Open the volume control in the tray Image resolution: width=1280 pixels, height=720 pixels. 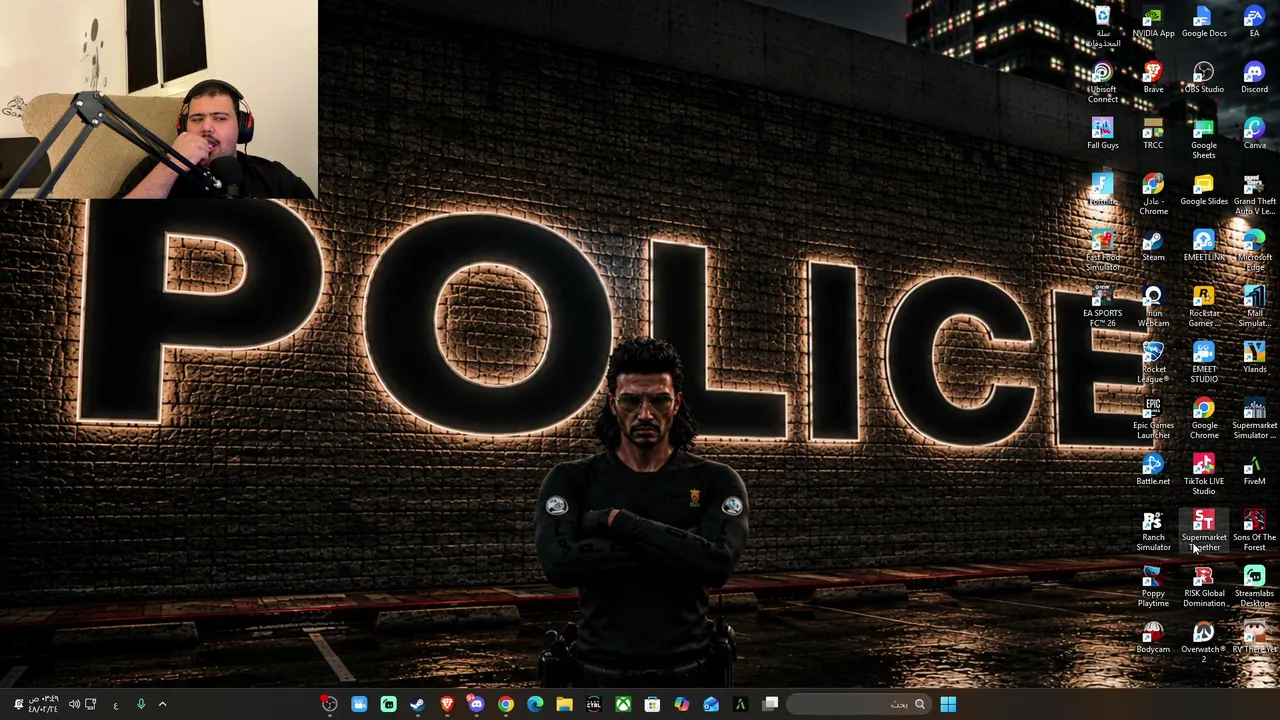point(74,704)
